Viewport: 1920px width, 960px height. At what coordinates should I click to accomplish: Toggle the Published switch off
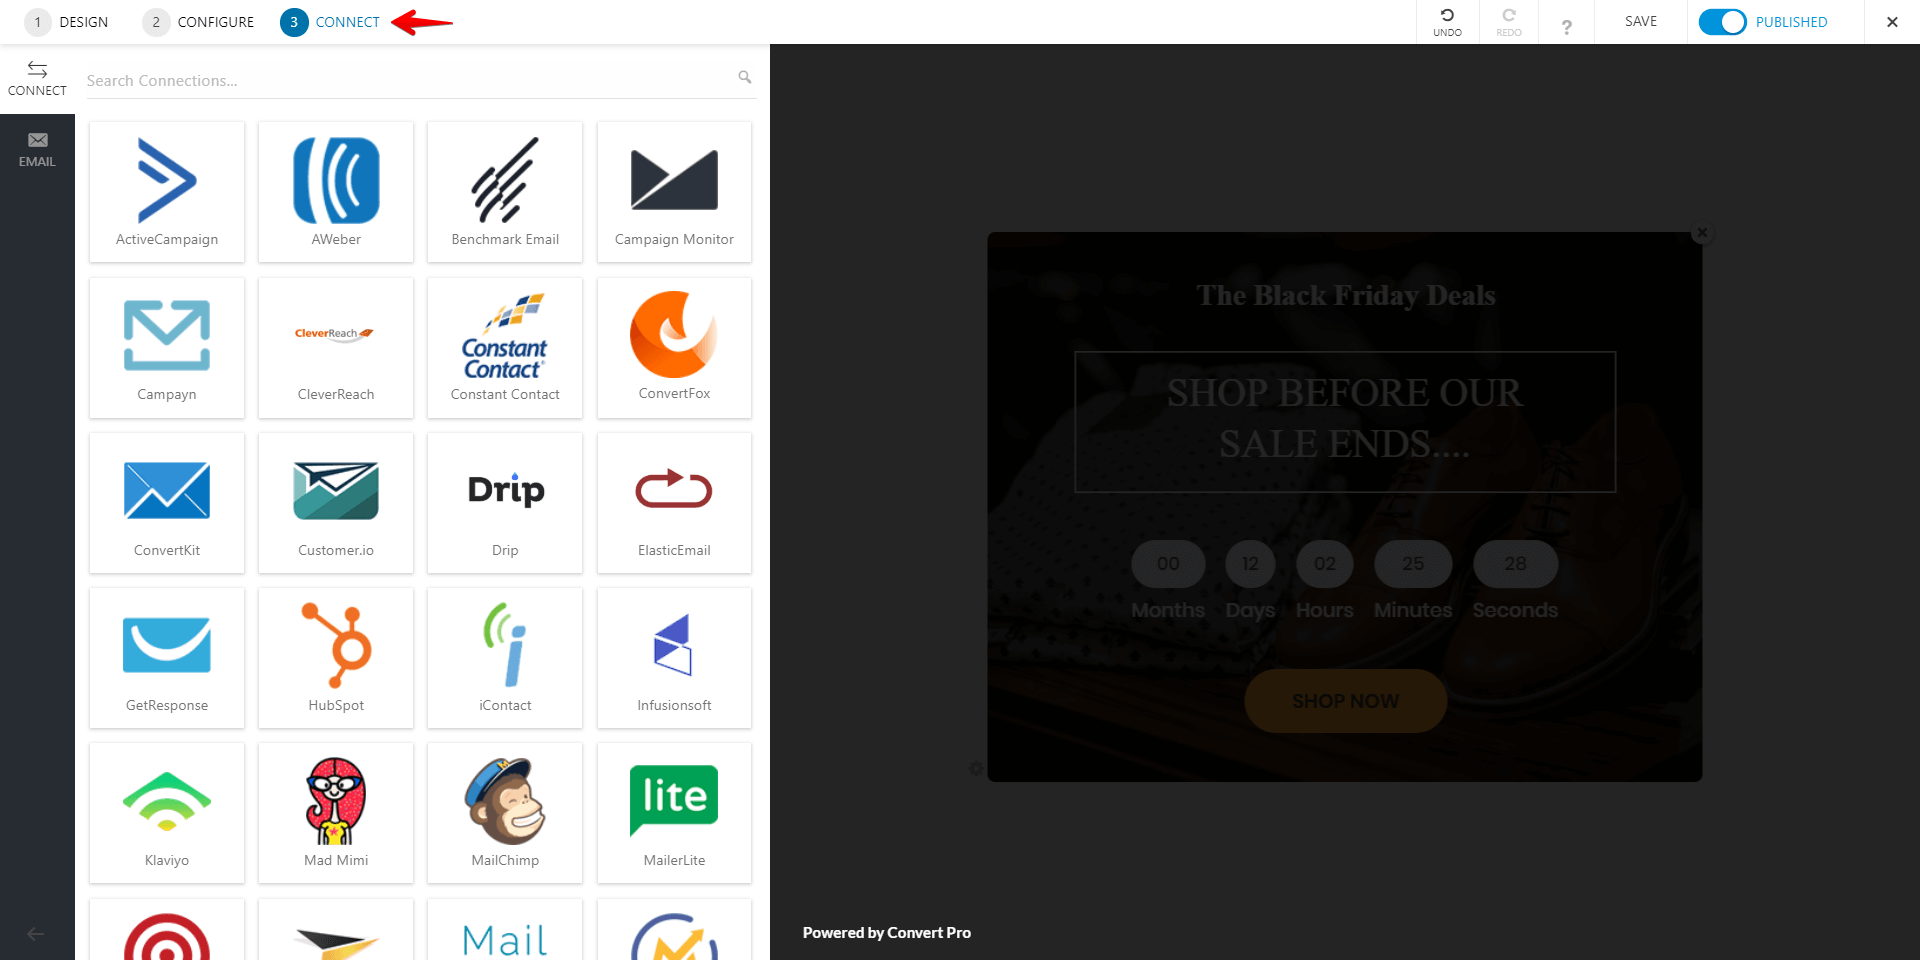1722,22
